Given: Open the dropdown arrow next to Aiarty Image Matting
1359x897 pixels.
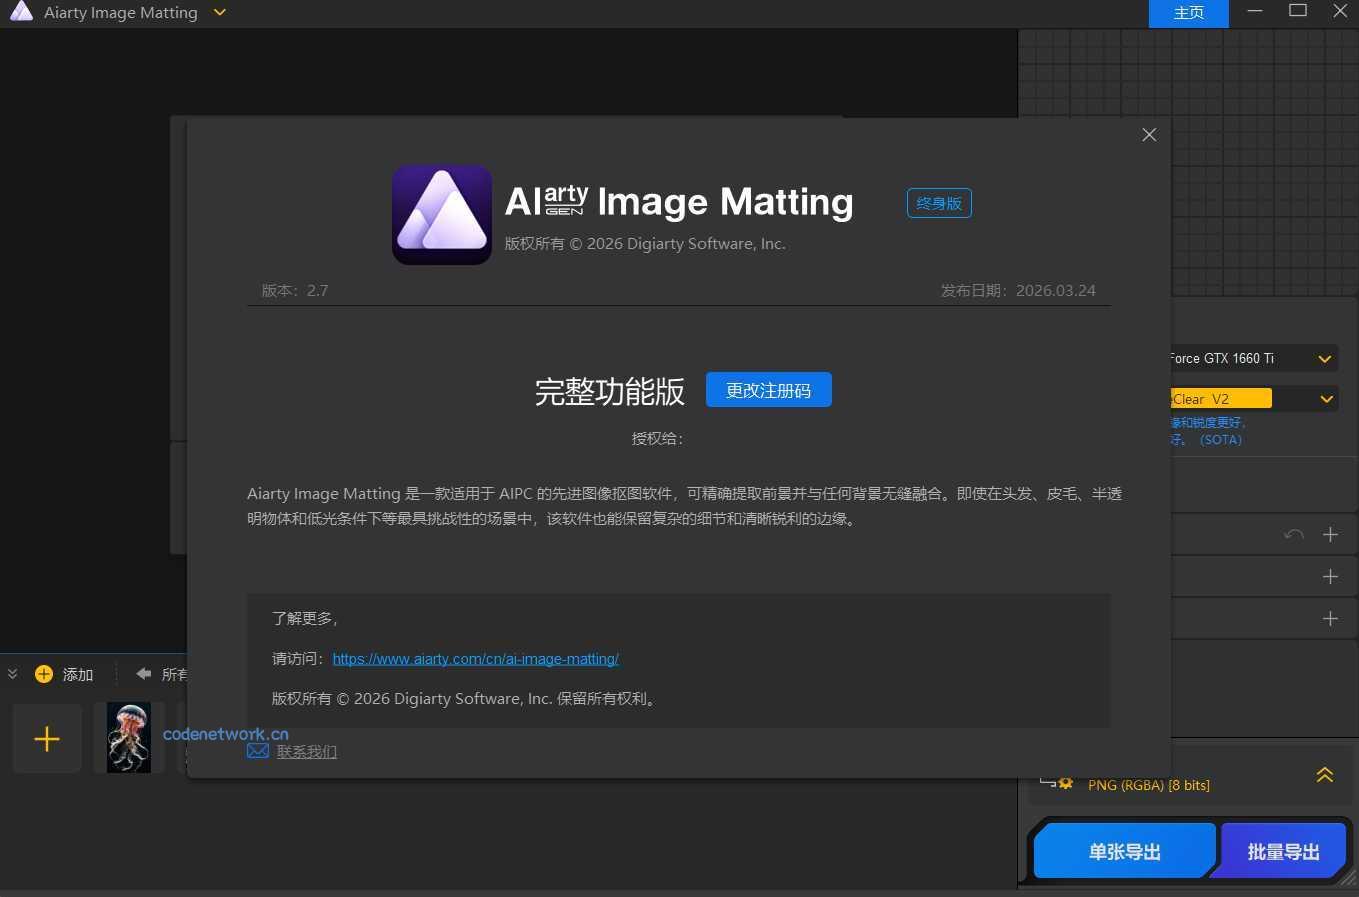Looking at the screenshot, I should pos(219,13).
